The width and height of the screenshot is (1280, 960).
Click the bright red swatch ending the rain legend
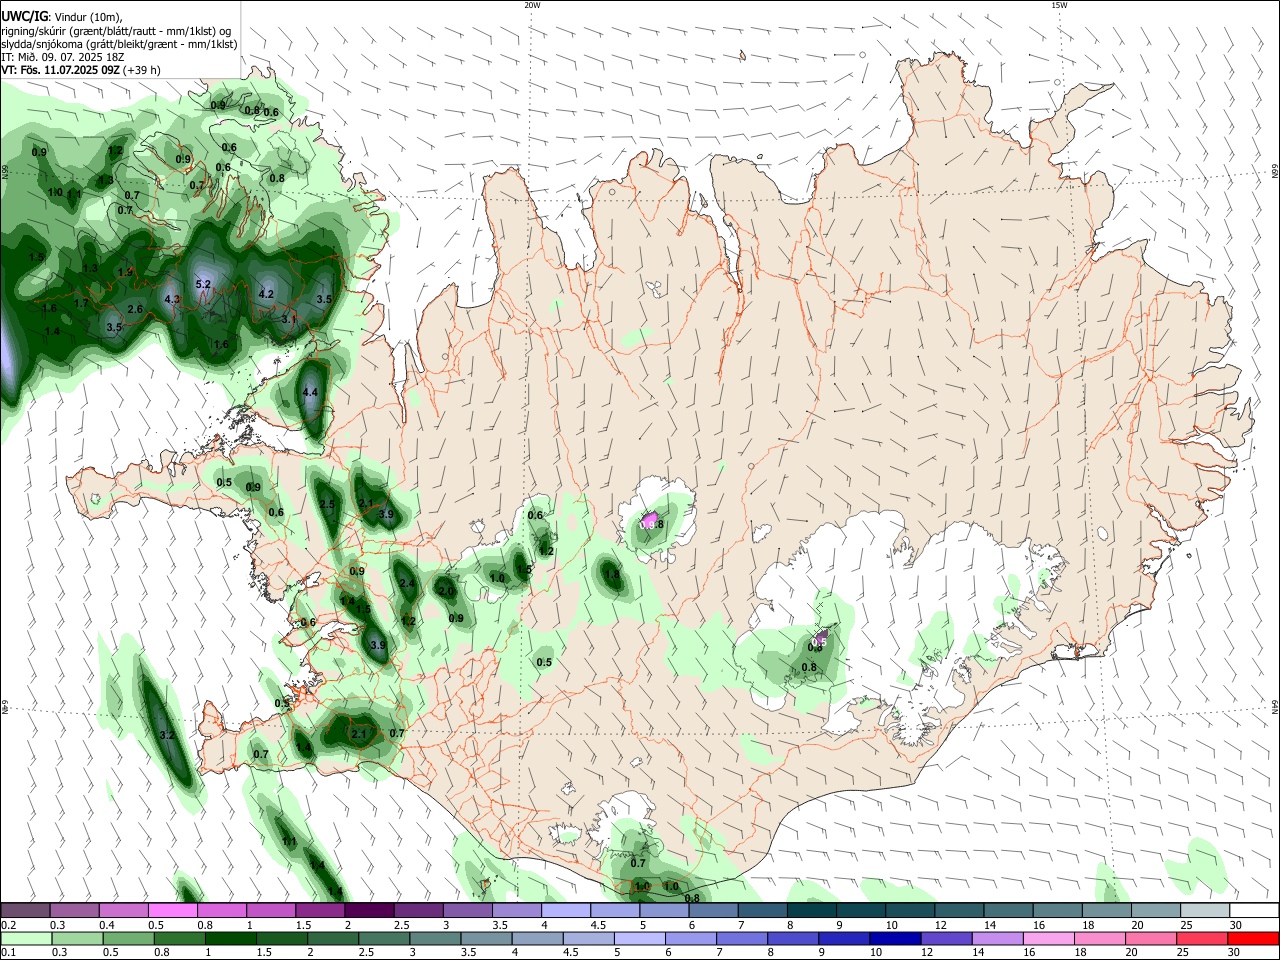pyautogui.click(x=1253, y=938)
